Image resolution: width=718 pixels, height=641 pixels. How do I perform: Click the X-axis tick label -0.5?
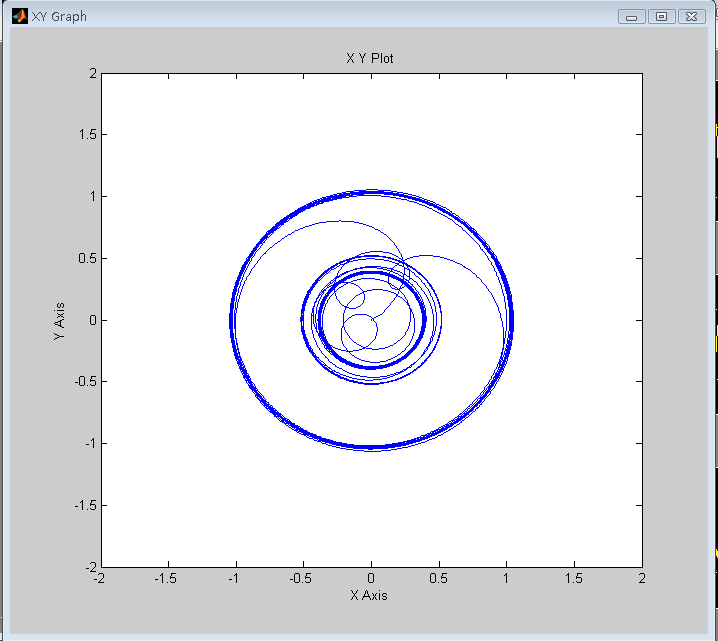point(301,579)
